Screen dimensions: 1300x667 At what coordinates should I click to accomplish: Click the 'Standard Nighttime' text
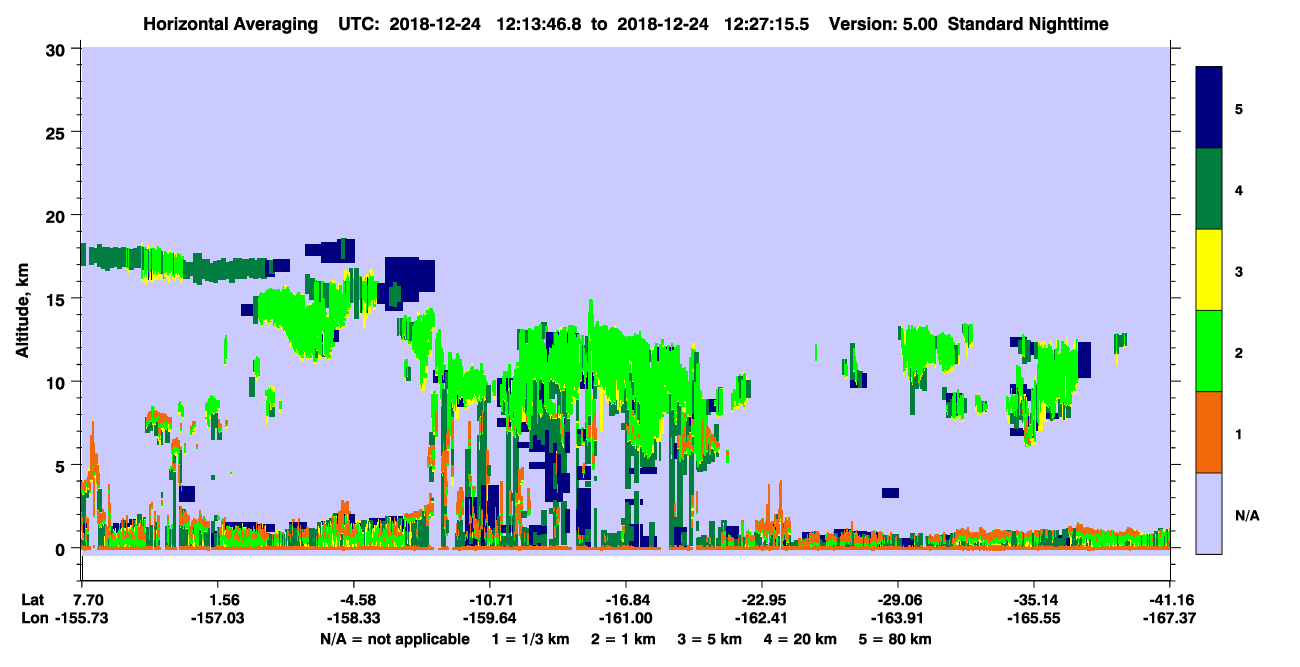1028,23
